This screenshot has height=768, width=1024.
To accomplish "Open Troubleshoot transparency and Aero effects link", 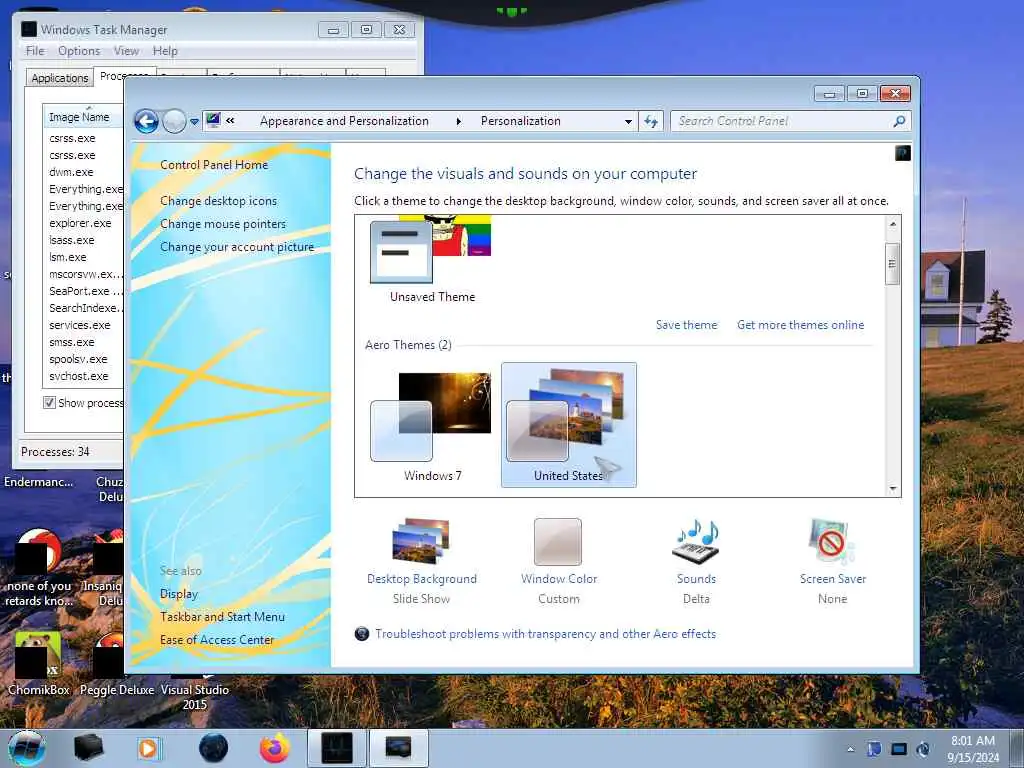I will point(545,633).
